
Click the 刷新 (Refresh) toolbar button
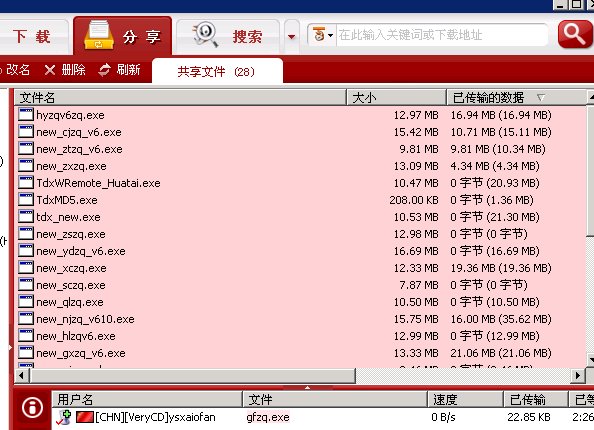click(120, 70)
